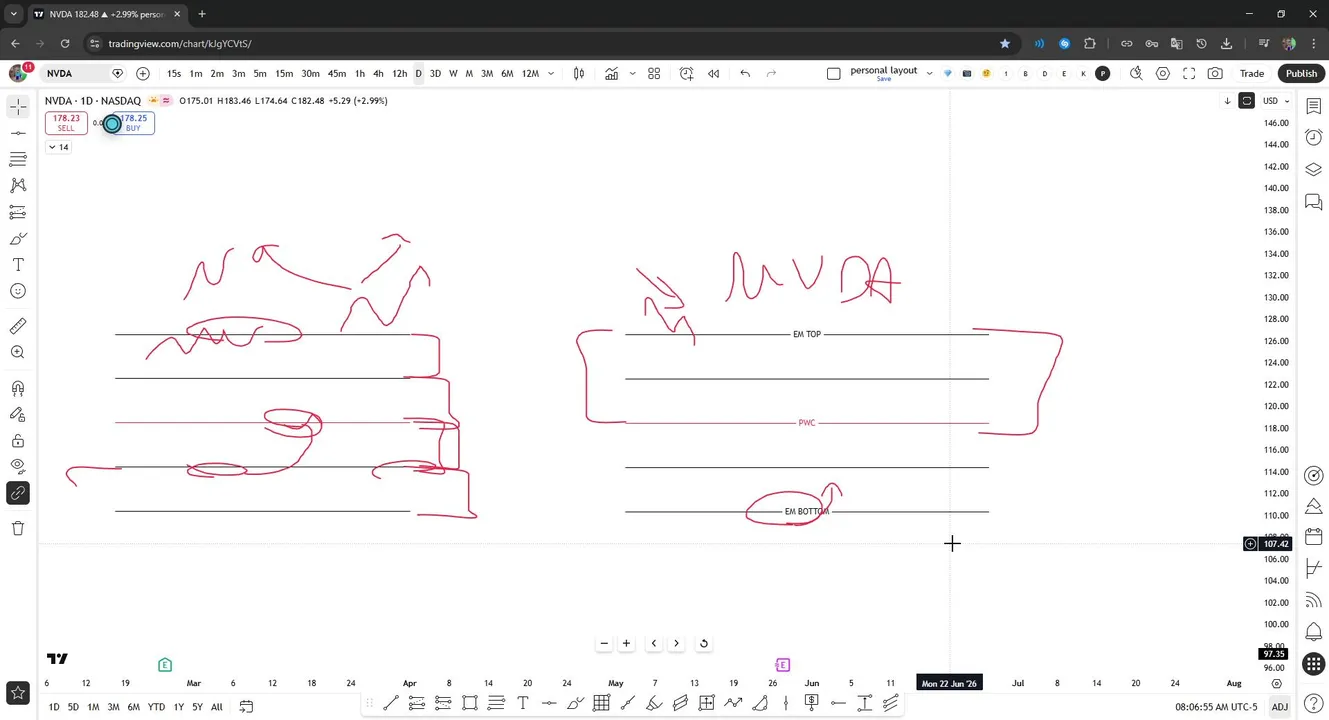Viewport: 1329px width, 720px height.
Task: Open the calendar go-to-date icon
Action: point(246,707)
